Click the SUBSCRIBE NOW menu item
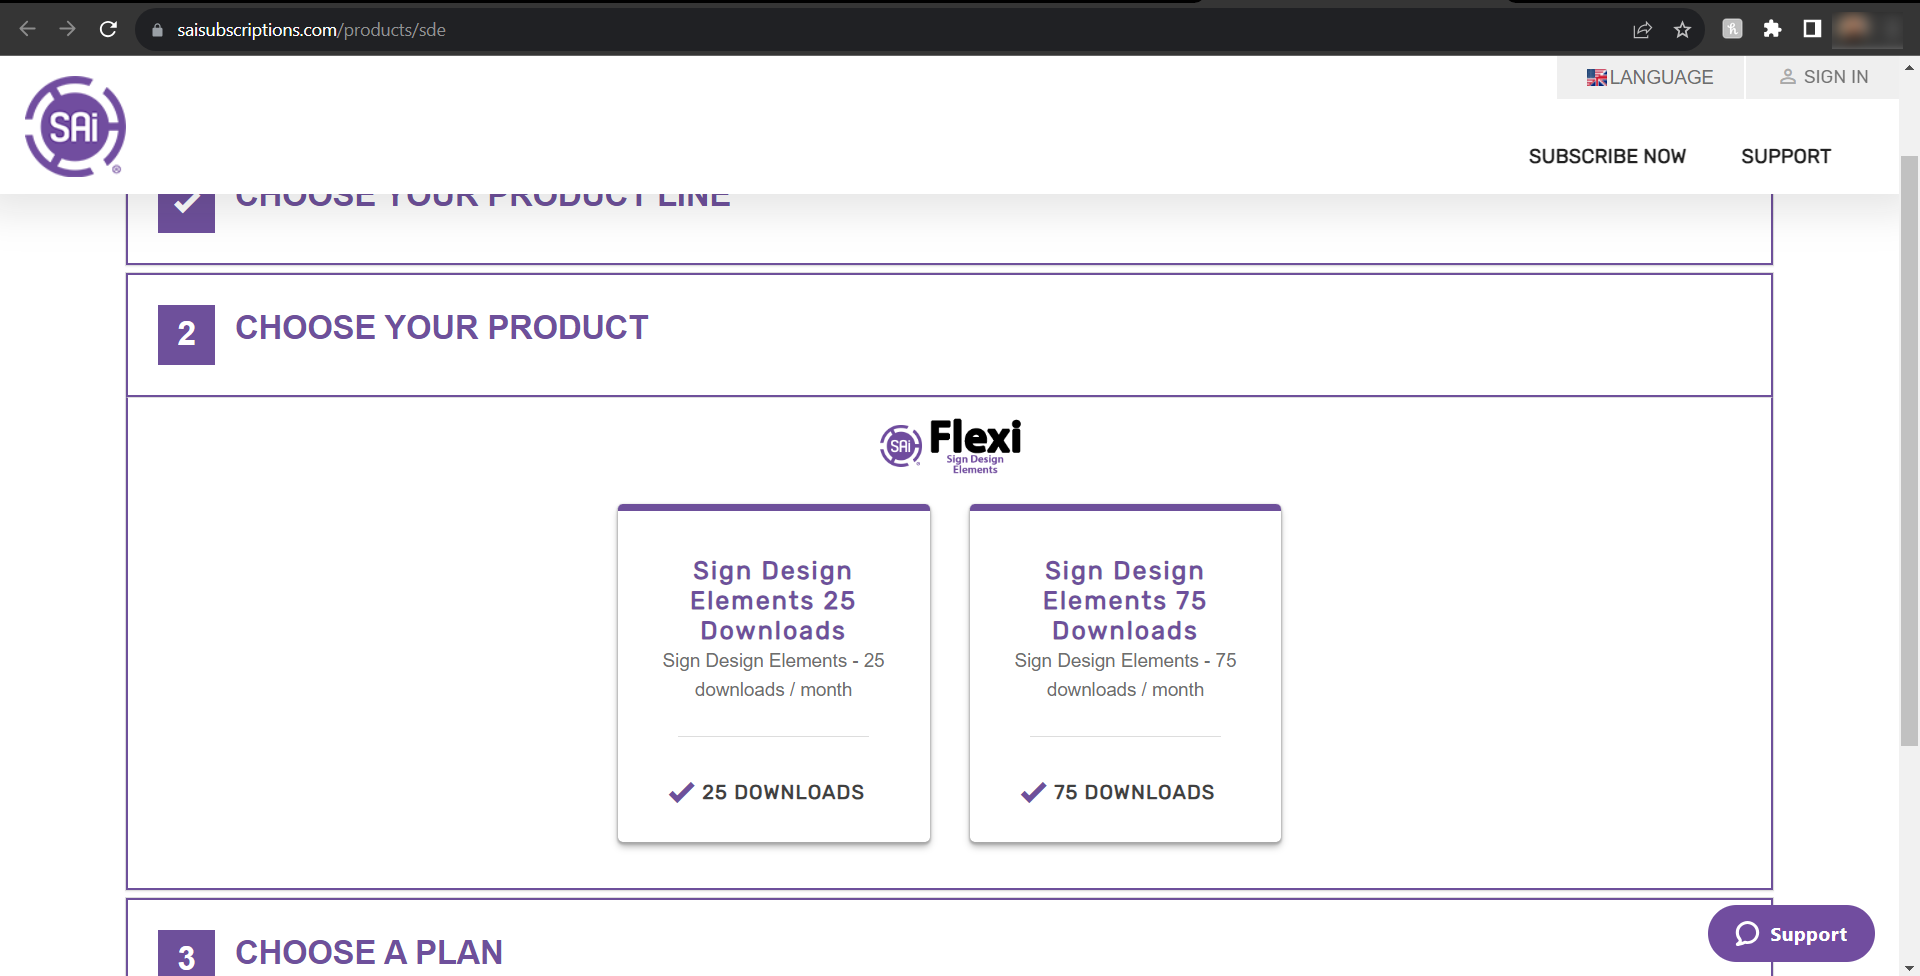 pyautogui.click(x=1607, y=156)
